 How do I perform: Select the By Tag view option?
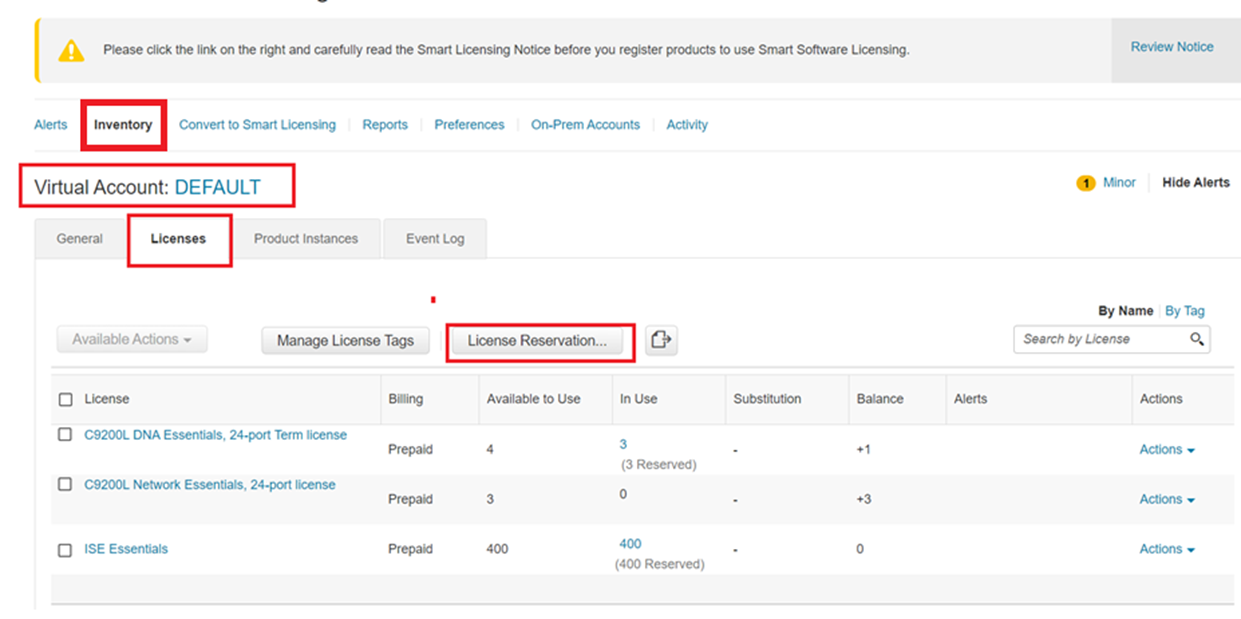[x=1185, y=311]
